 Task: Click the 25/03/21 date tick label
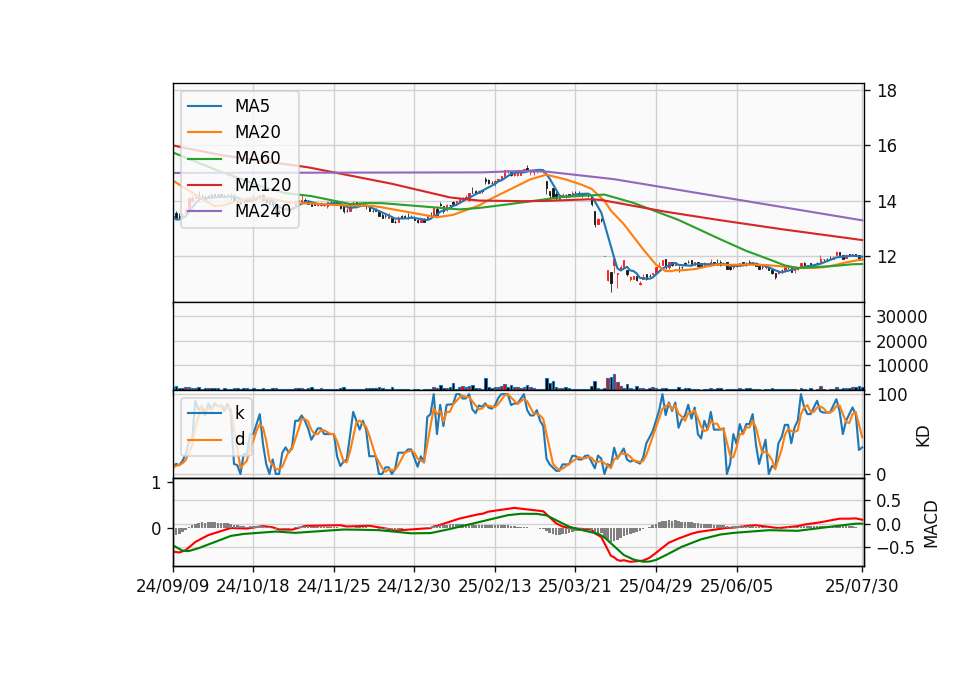575,586
